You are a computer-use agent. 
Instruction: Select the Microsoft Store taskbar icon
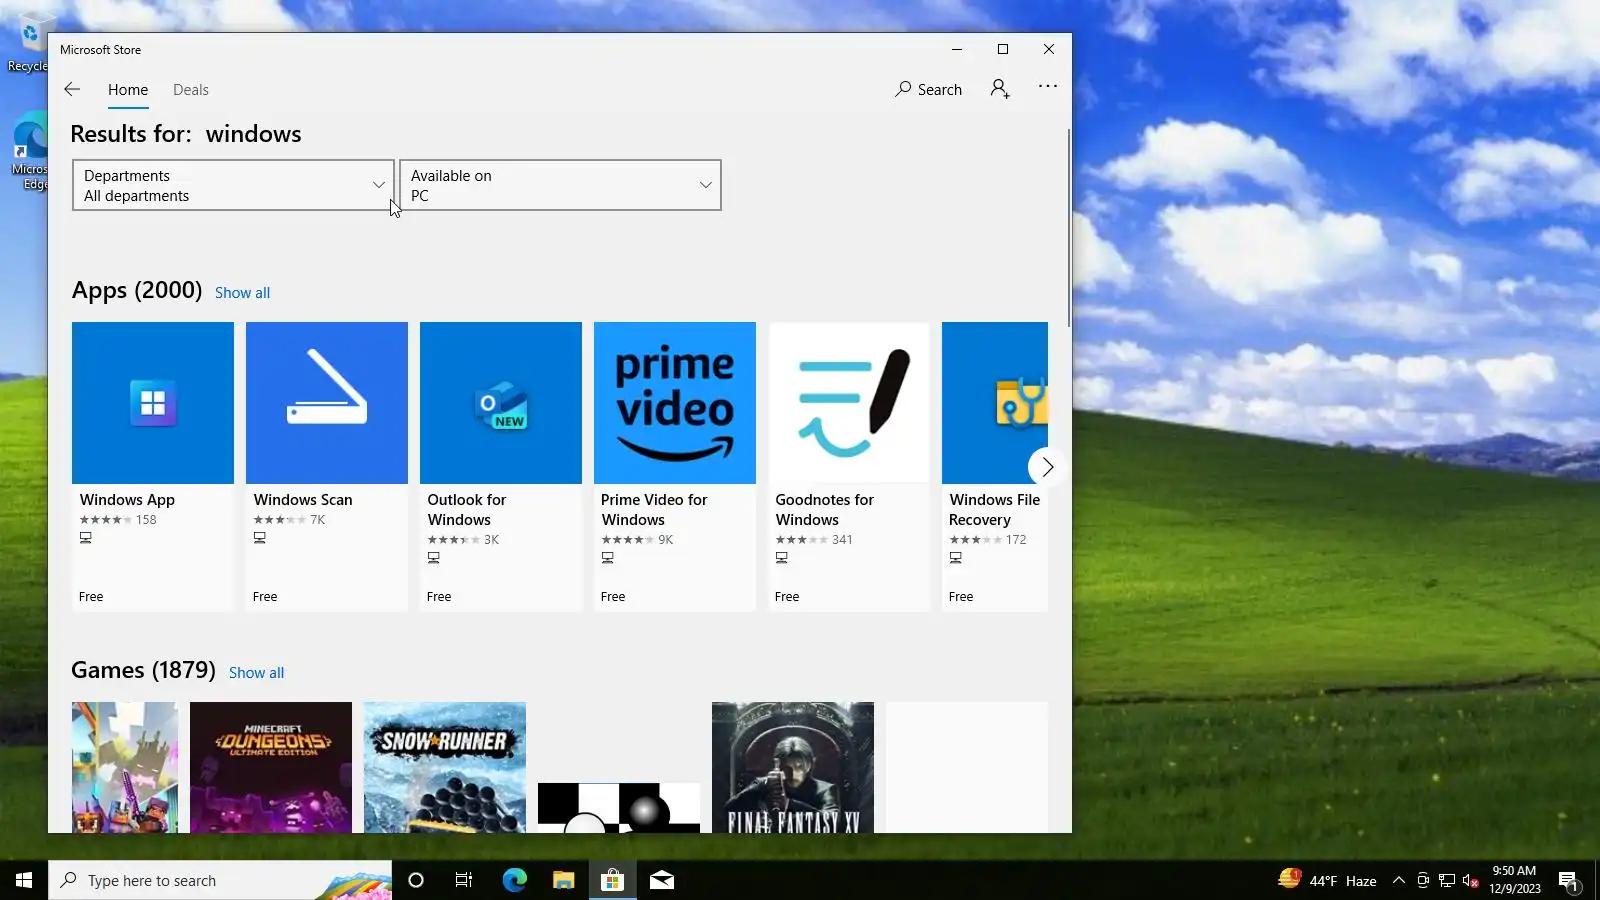[x=612, y=880]
